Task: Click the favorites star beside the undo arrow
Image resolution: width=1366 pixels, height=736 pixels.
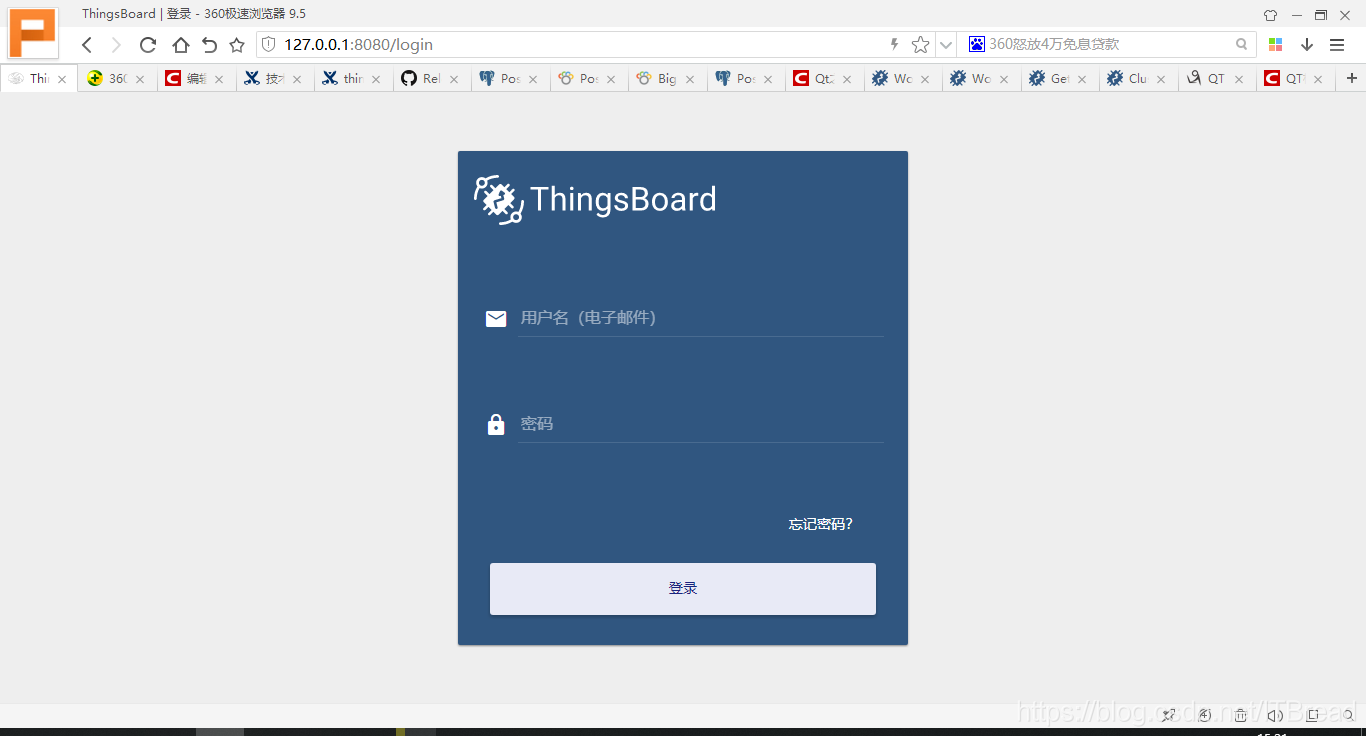Action: [x=237, y=45]
